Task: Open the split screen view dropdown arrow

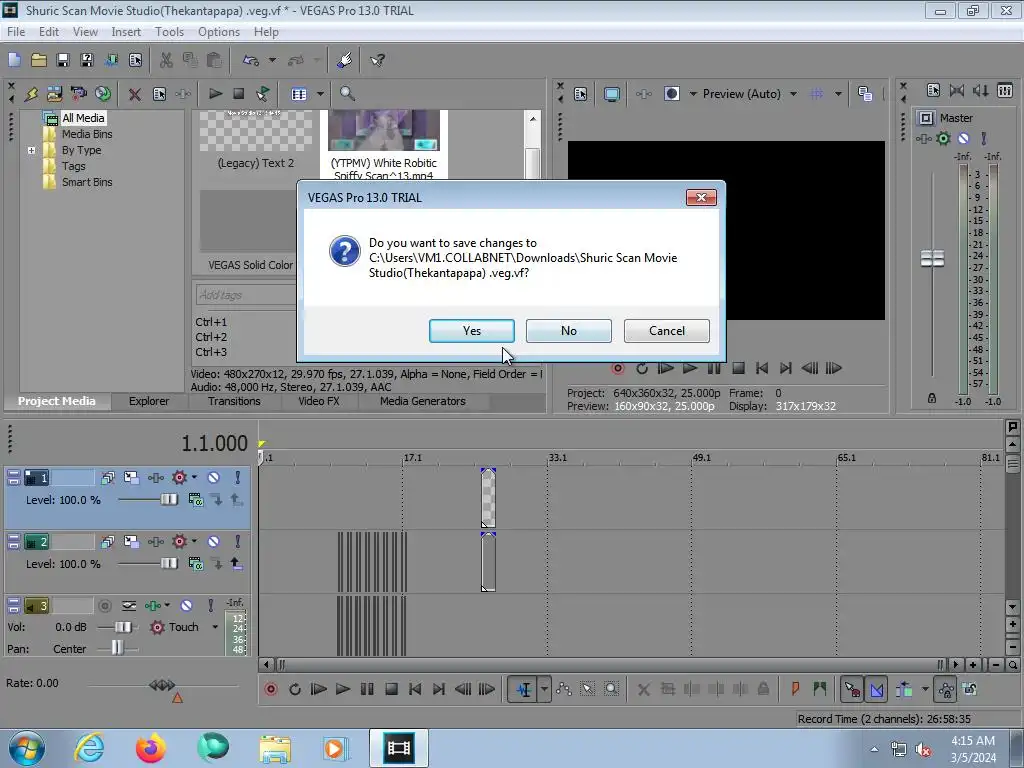Action: 693,94
